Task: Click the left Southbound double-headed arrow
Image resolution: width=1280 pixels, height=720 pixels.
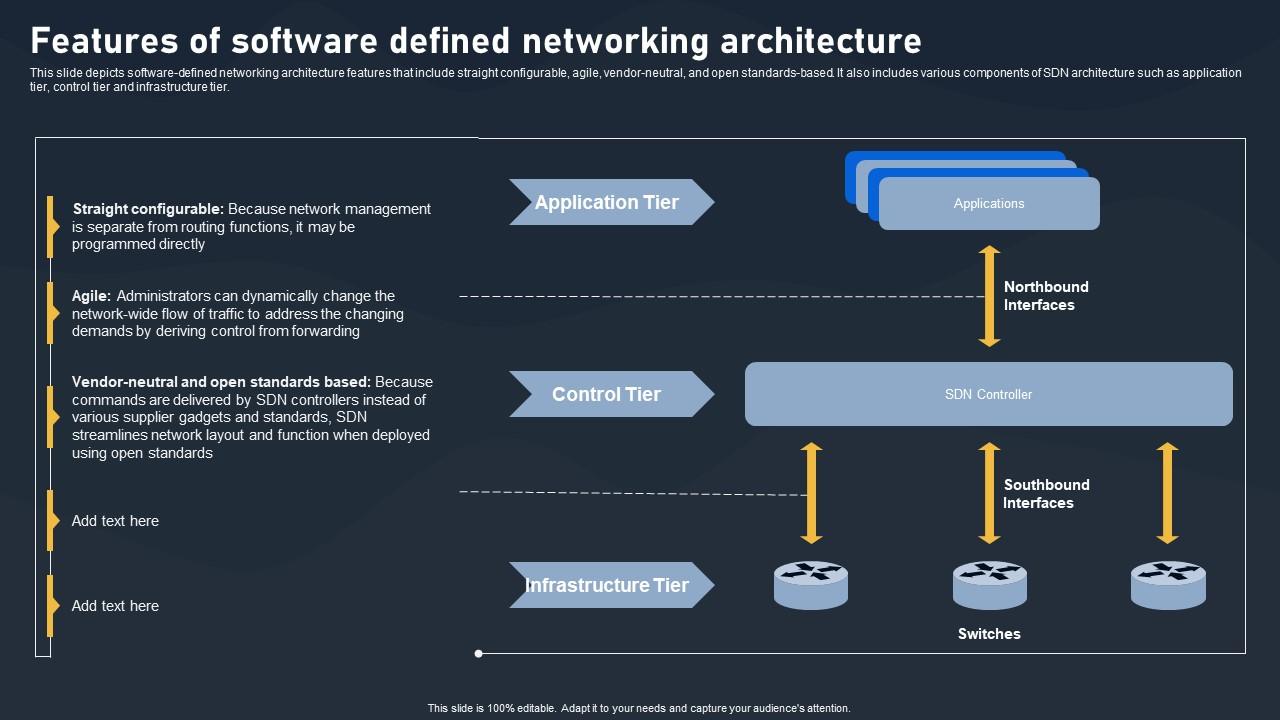Action: pos(812,493)
